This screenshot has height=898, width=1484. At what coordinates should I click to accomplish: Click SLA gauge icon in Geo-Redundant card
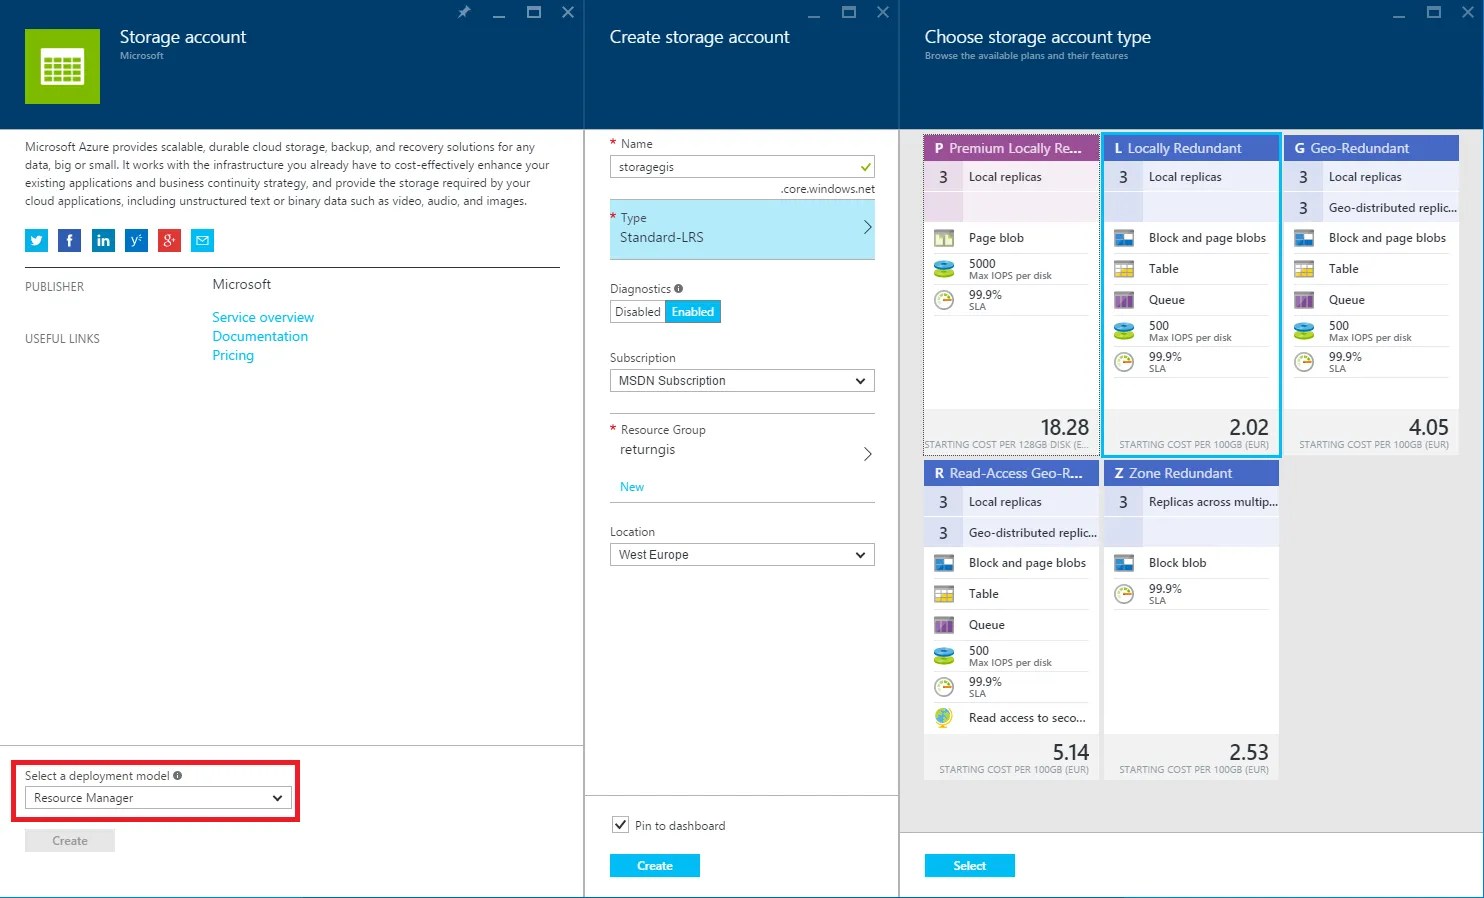(1304, 362)
